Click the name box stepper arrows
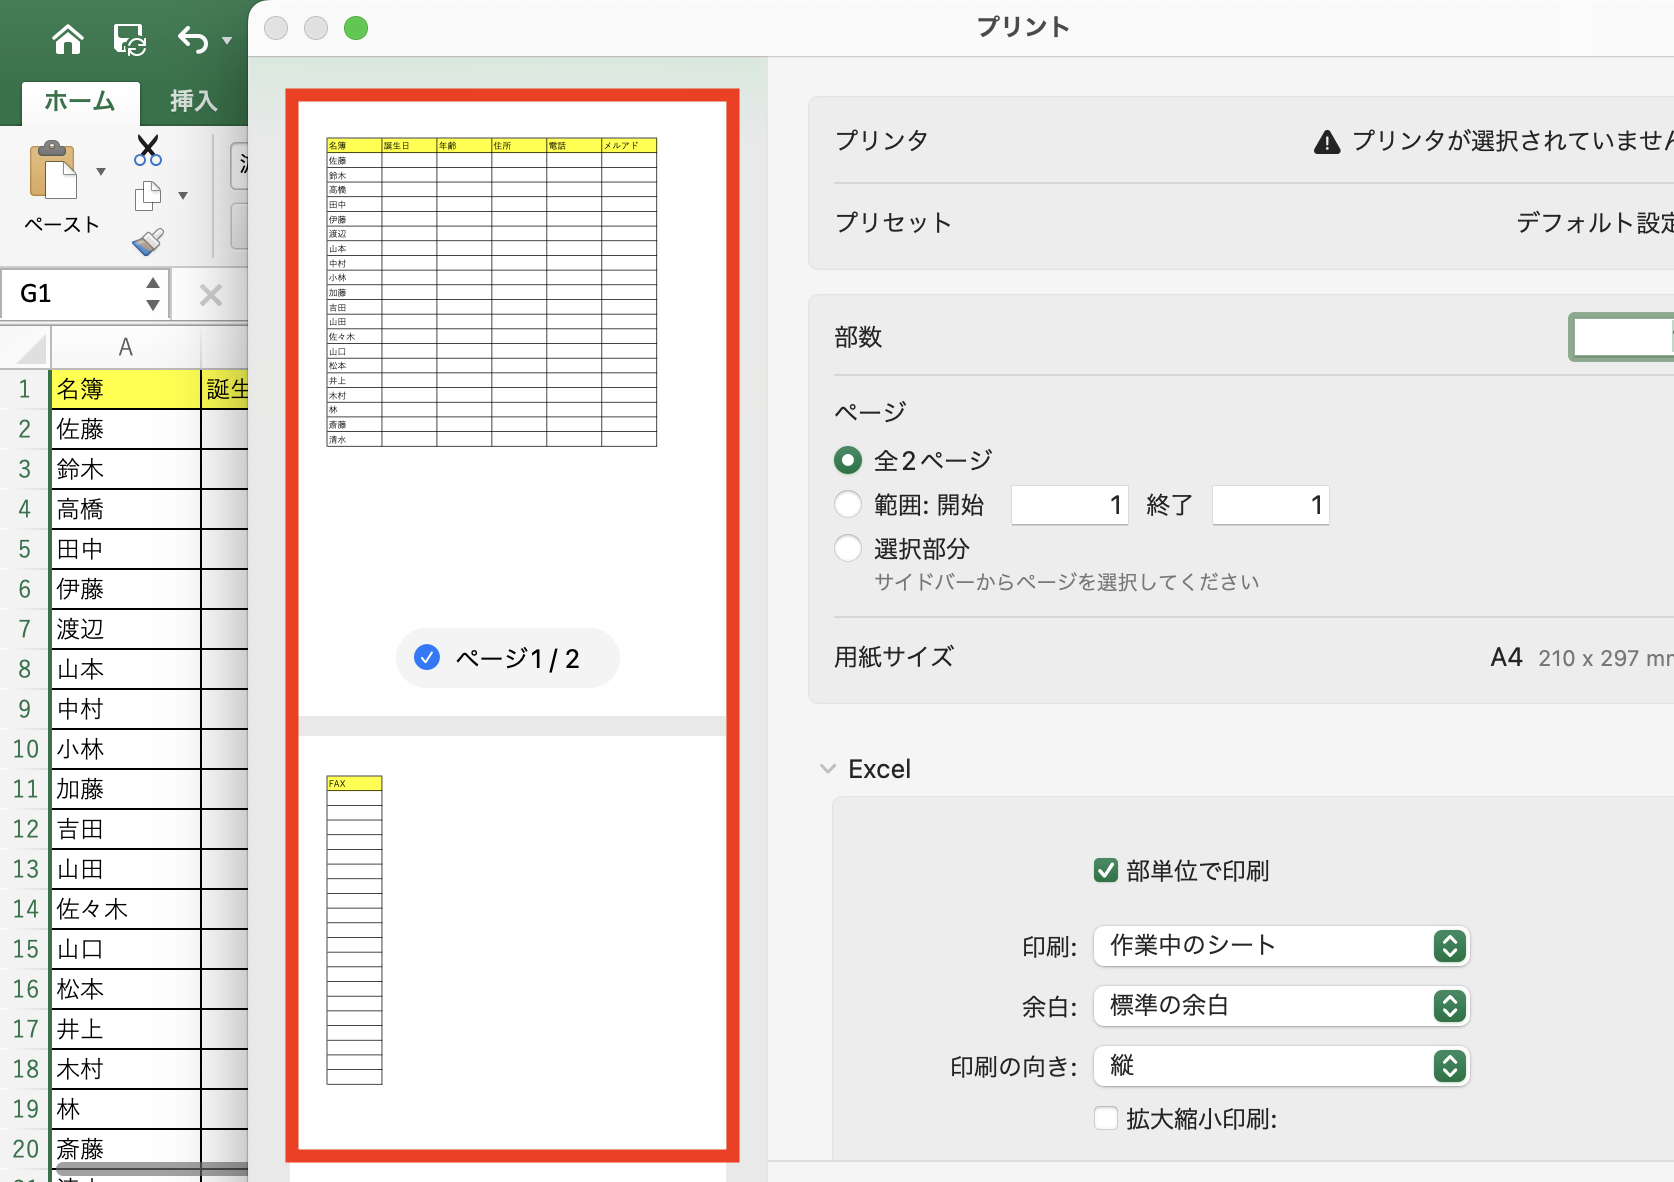The width and height of the screenshot is (1674, 1182). point(152,293)
